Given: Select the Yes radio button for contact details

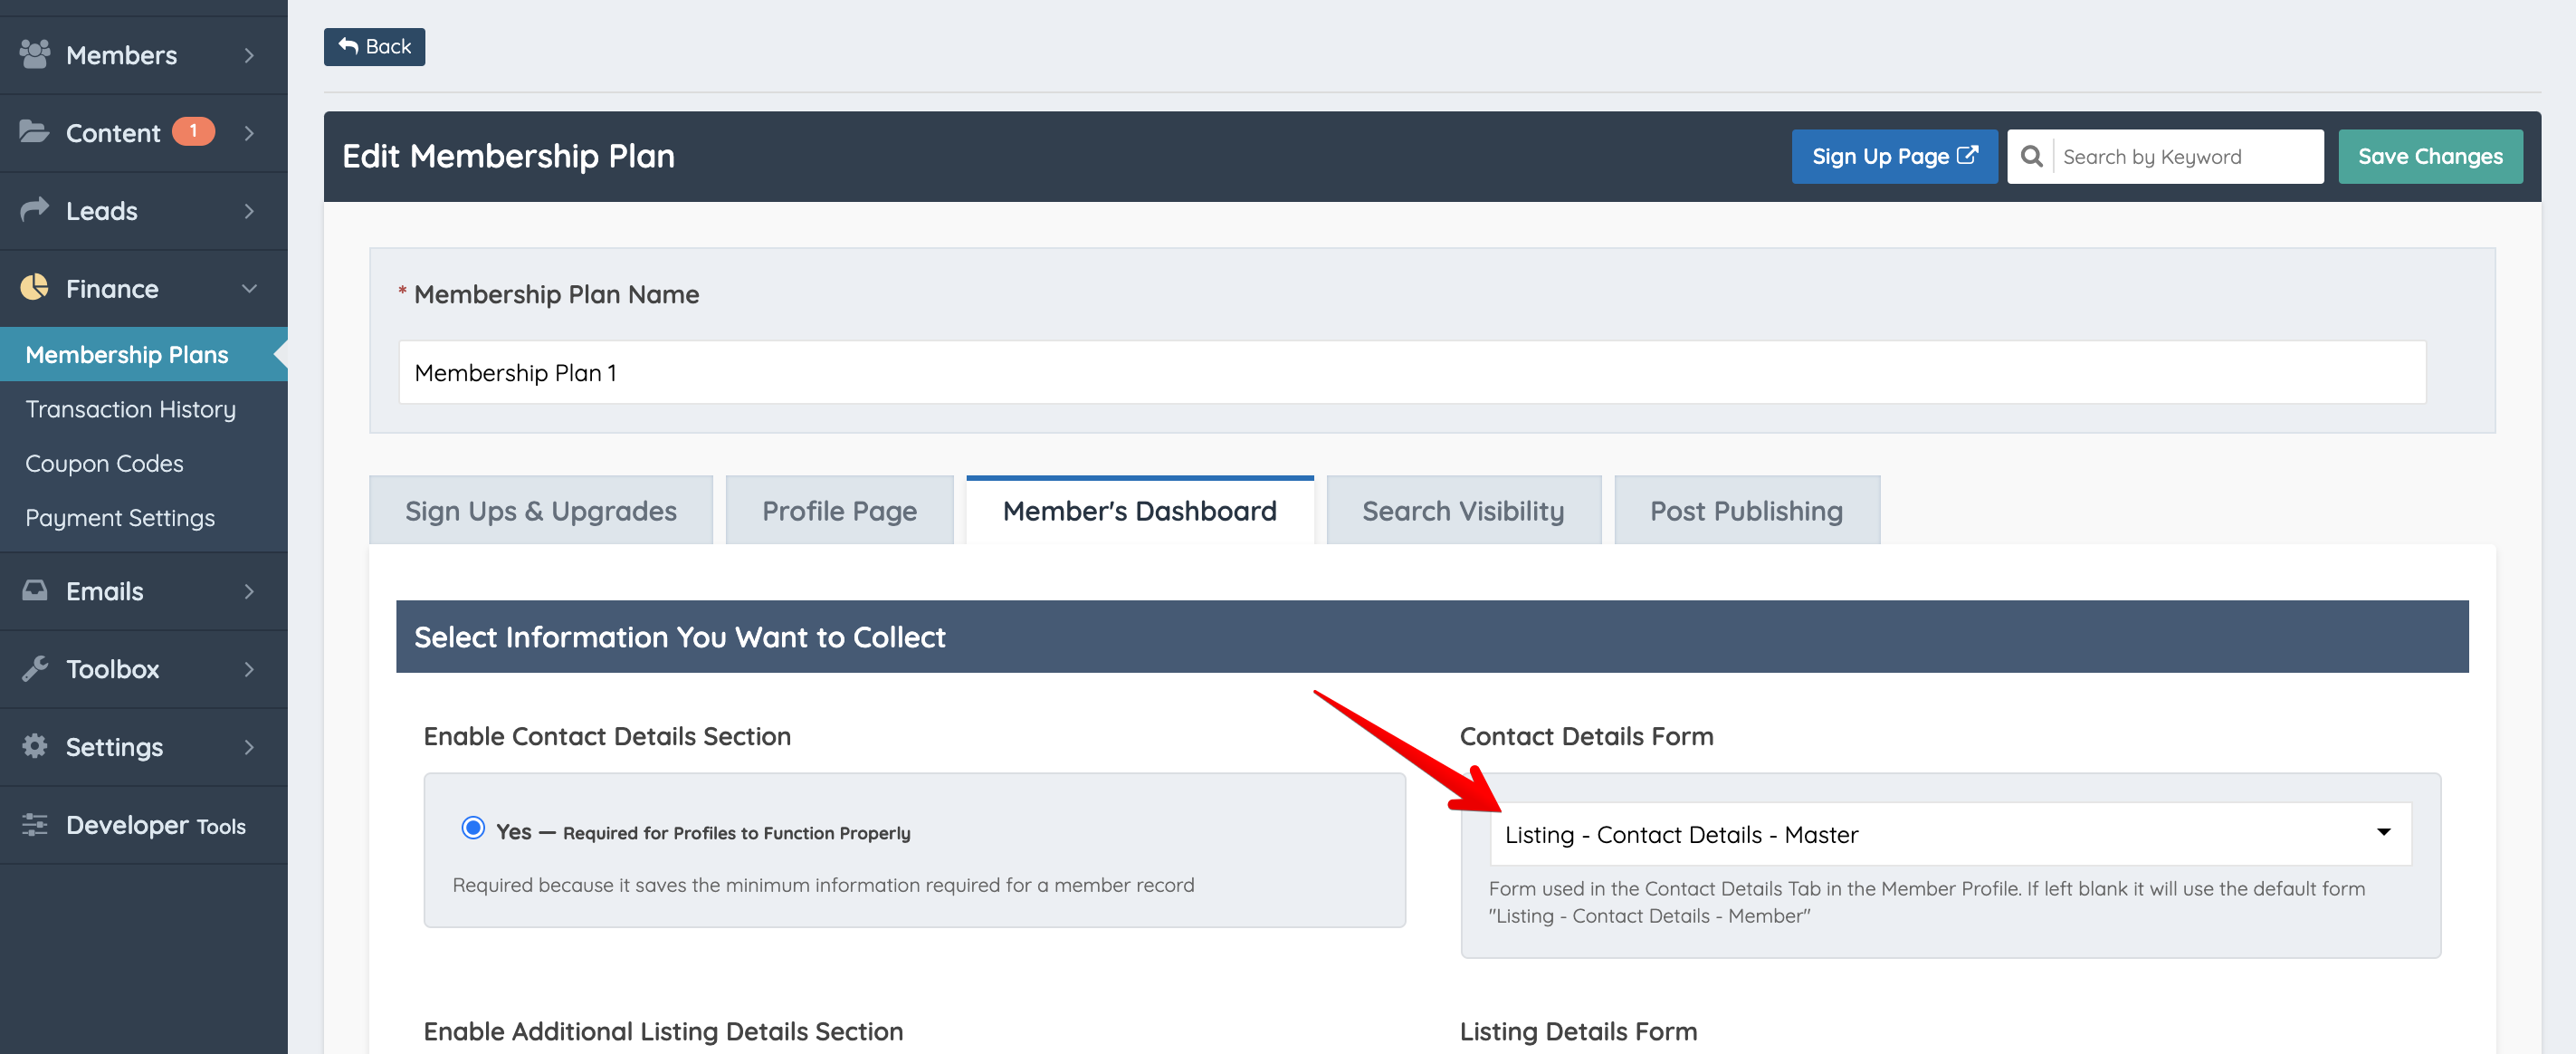Looking at the screenshot, I should pos(473,828).
